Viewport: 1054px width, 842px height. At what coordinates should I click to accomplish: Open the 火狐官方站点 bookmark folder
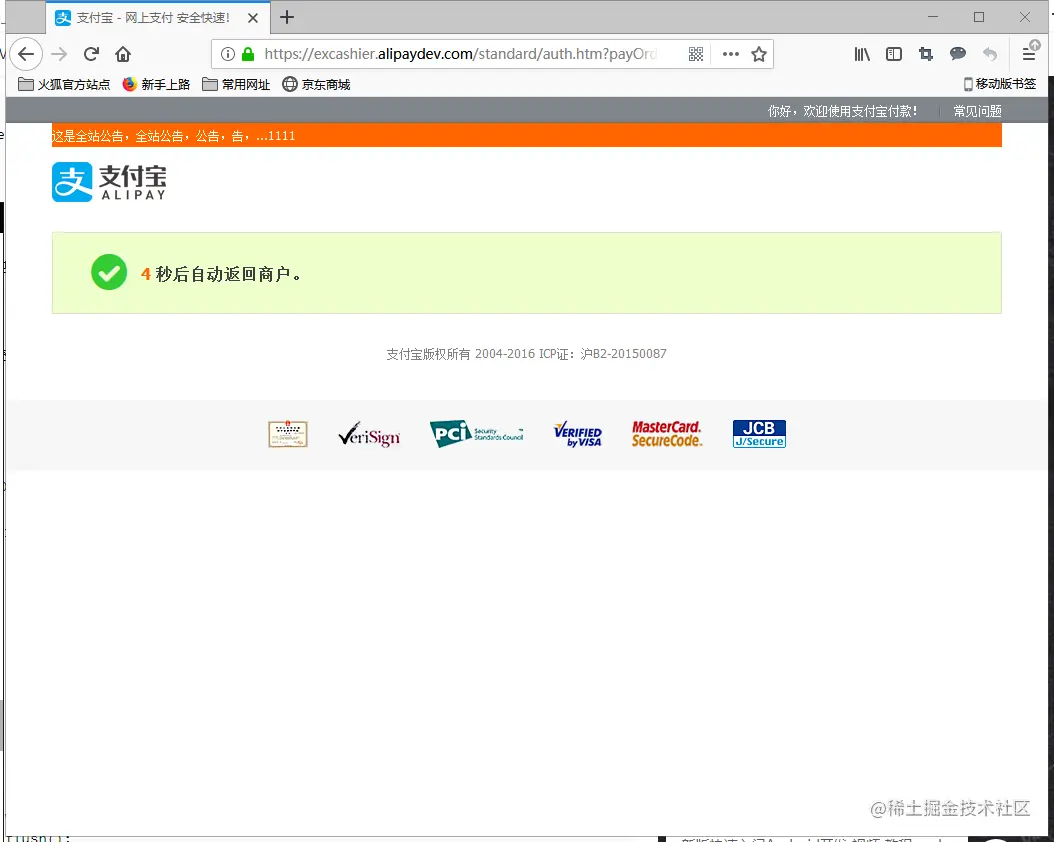point(64,84)
